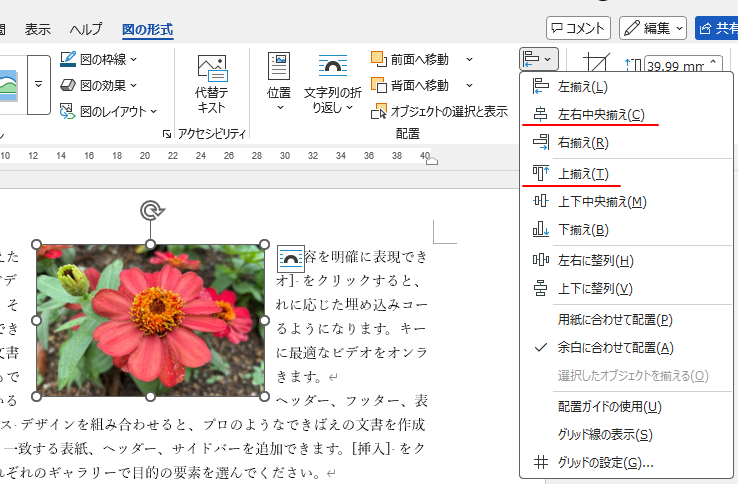Click the 代替テキスト alt text button
This screenshot has height=484, width=738.
(212, 84)
